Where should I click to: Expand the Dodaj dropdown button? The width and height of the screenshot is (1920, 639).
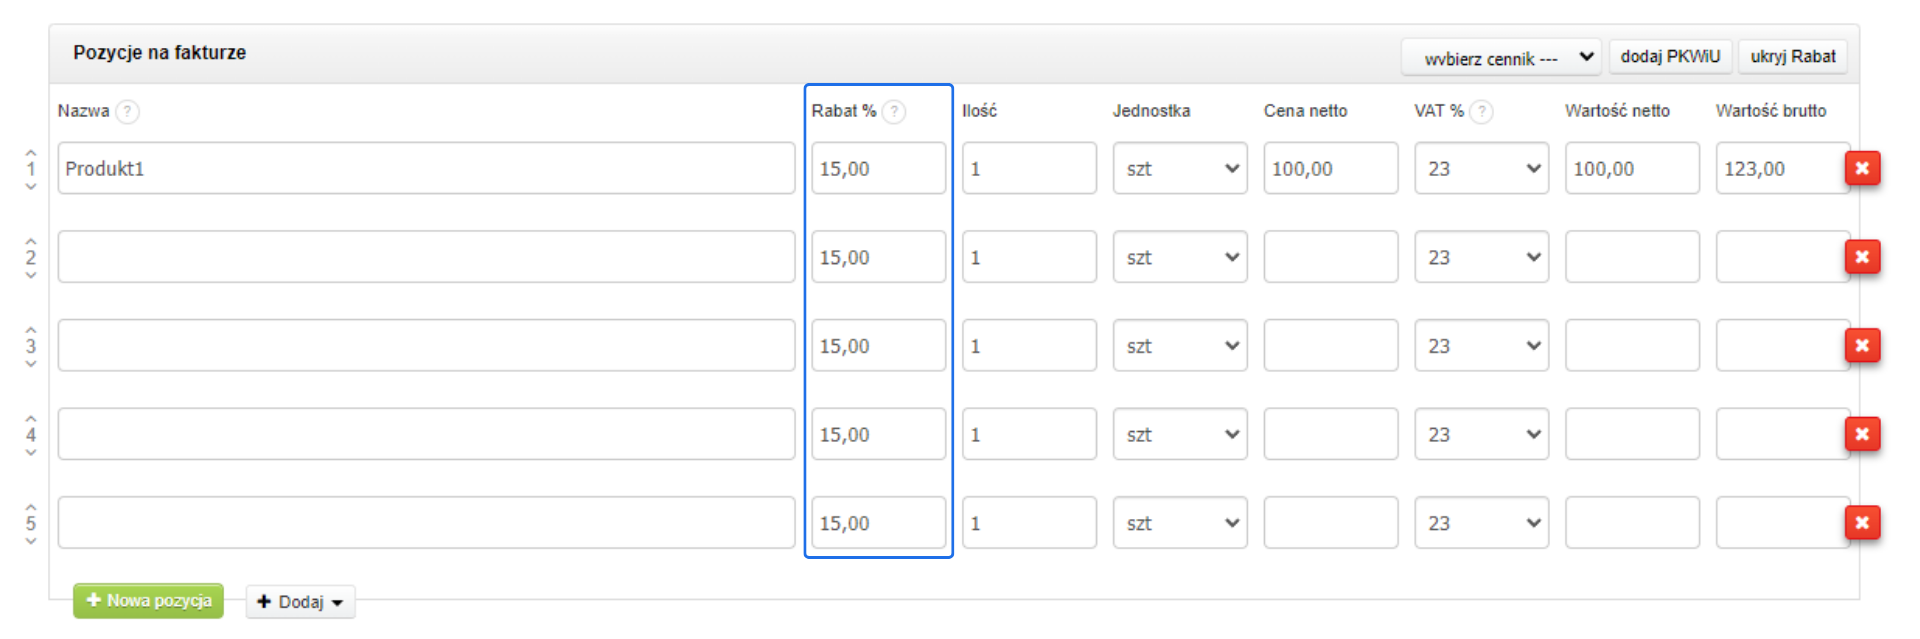coord(300,602)
